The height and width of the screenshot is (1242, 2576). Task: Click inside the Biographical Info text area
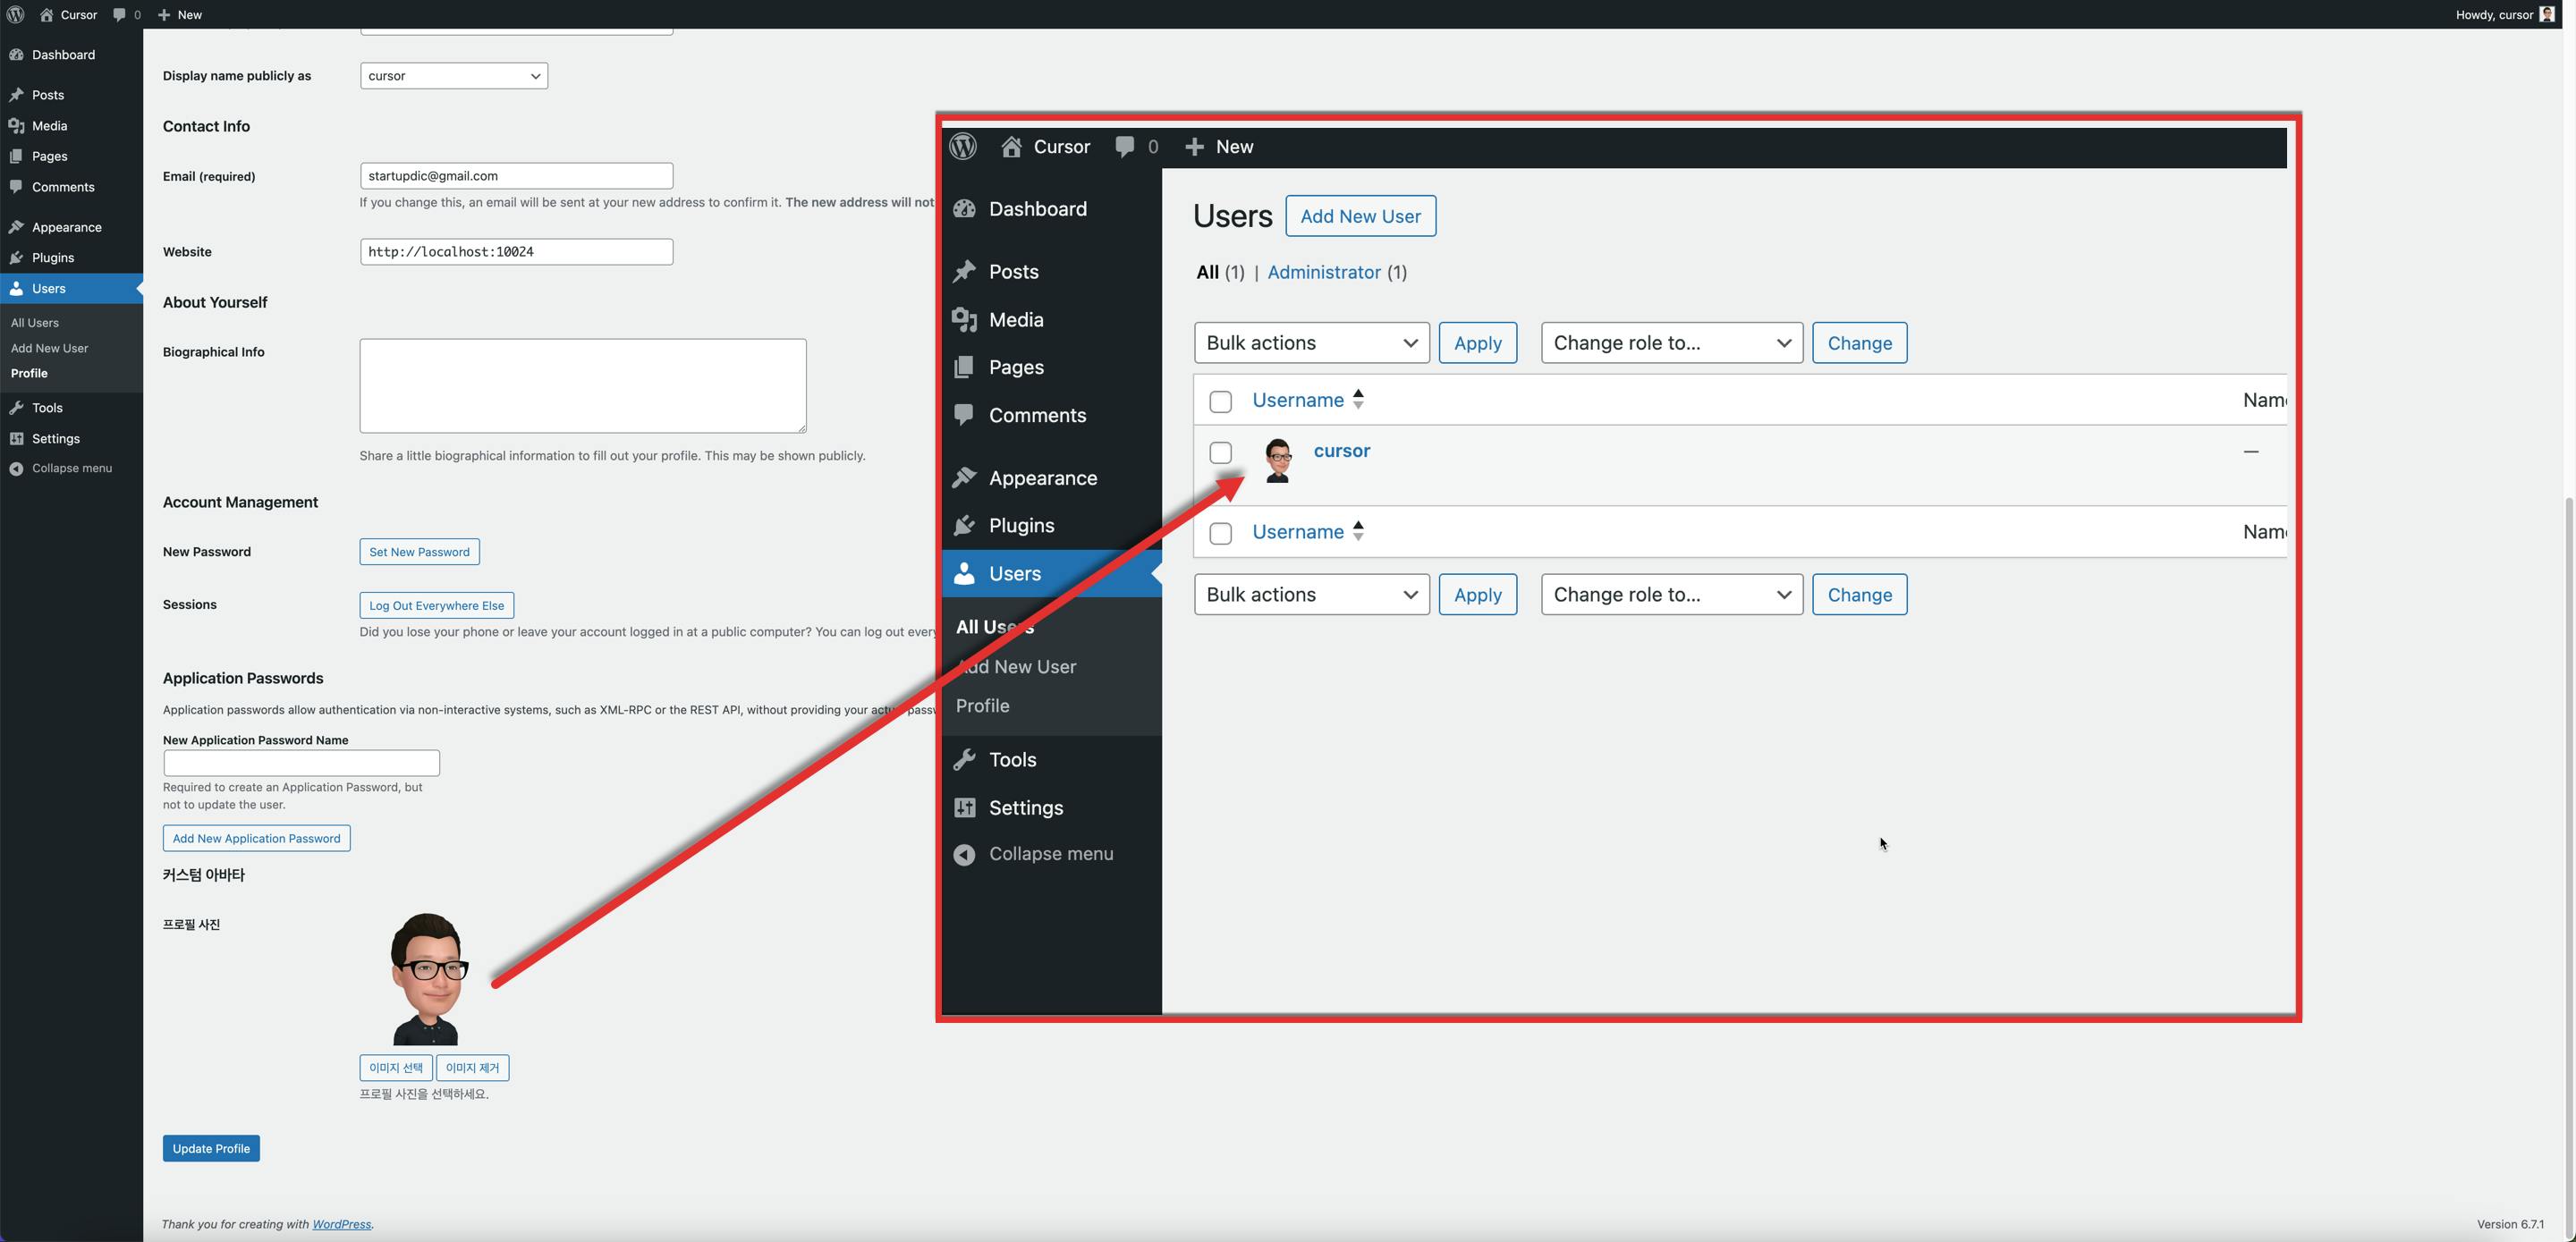582,386
